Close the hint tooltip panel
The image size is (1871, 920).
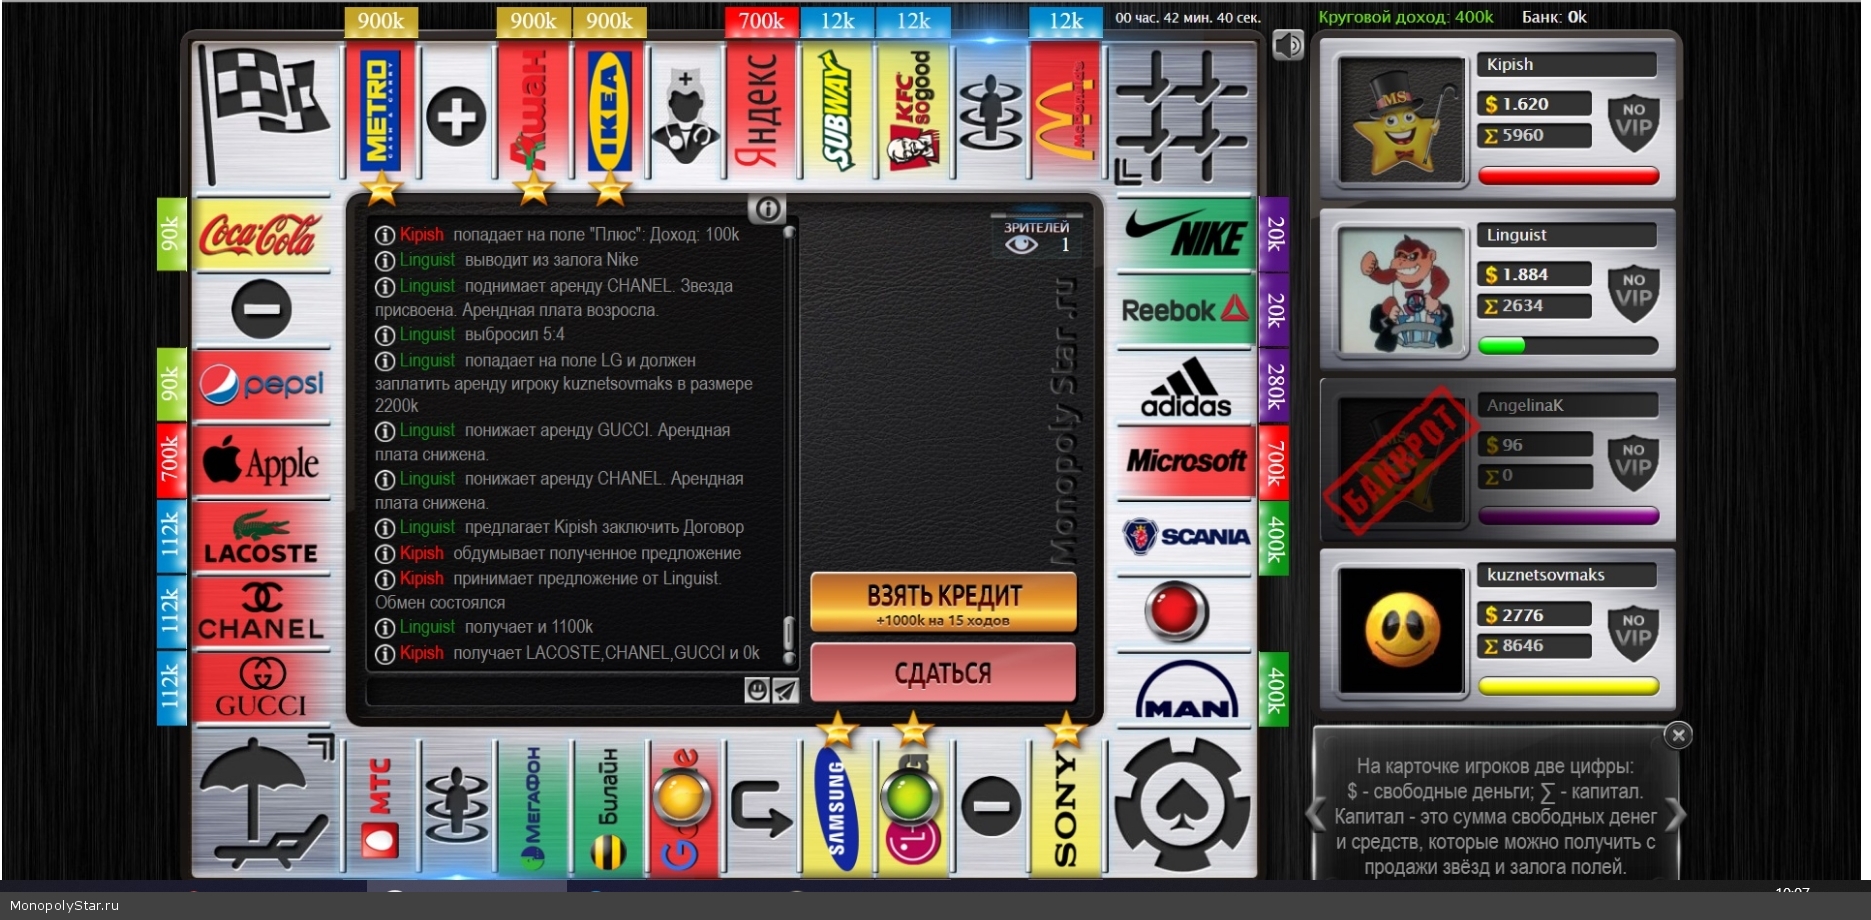1678,735
